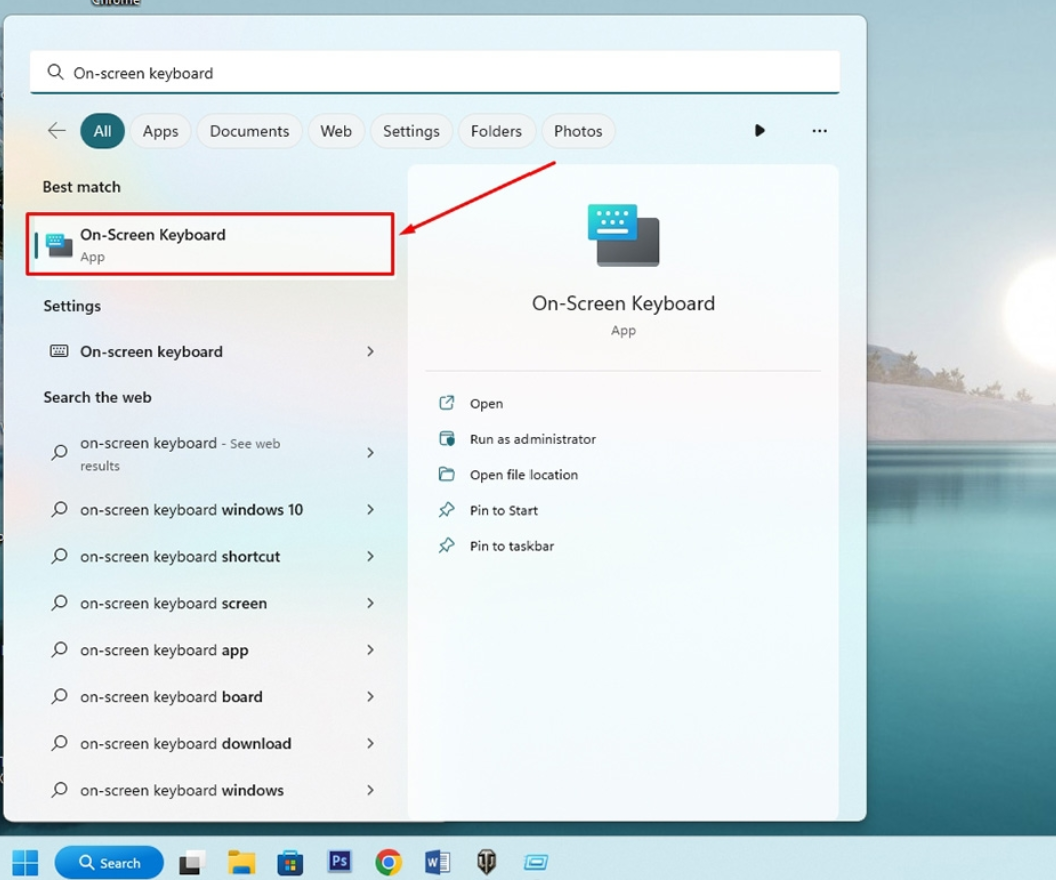Choose Pin to taskbar option

click(x=511, y=546)
